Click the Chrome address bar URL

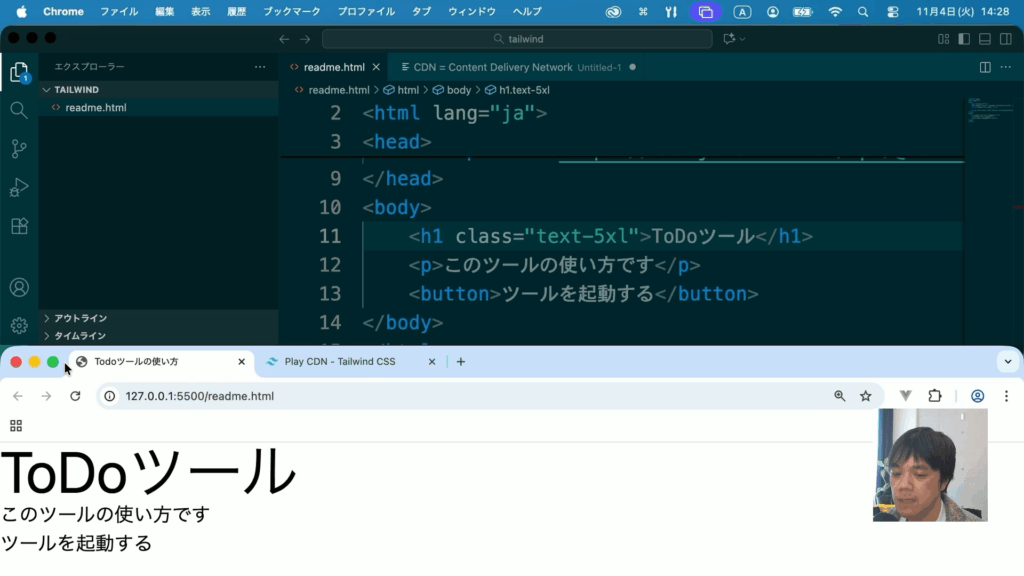pyautogui.click(x=200, y=396)
